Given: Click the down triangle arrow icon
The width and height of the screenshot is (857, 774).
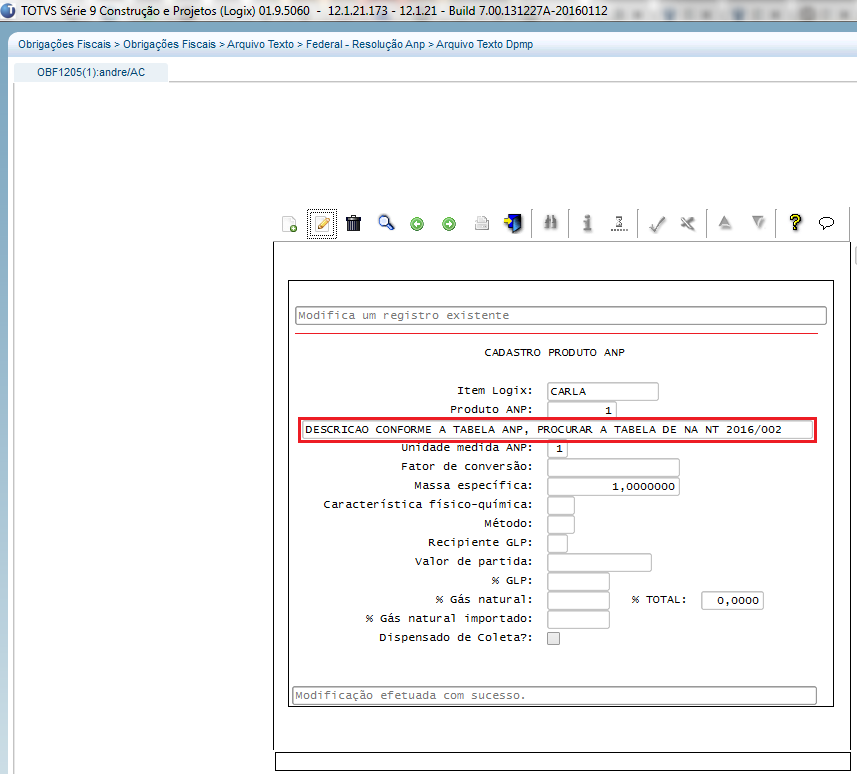Looking at the screenshot, I should pos(758,222).
